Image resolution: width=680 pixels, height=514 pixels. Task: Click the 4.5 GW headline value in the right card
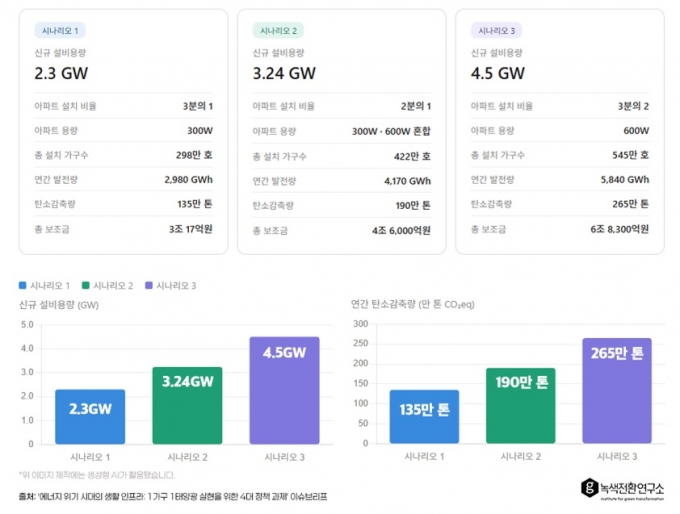pos(497,73)
